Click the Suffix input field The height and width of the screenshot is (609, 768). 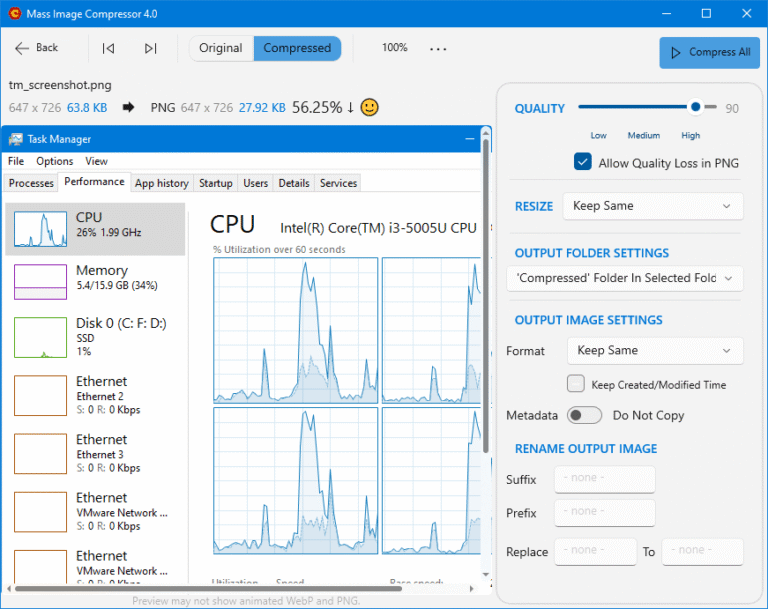click(604, 479)
